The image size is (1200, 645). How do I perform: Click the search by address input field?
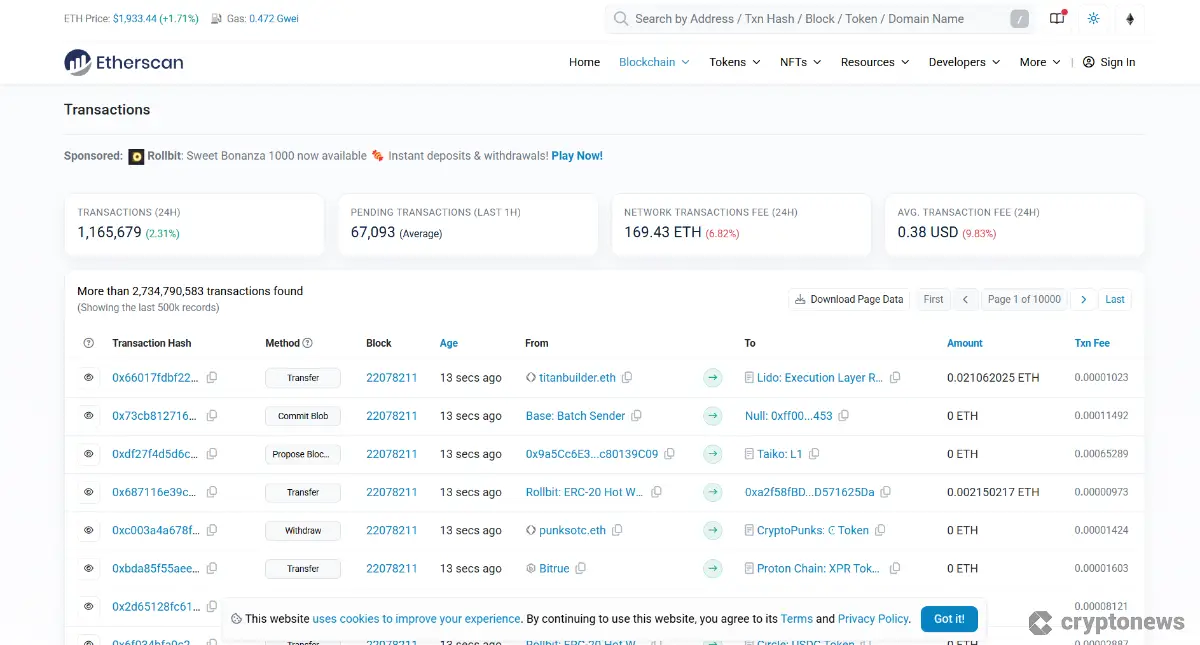coord(800,18)
